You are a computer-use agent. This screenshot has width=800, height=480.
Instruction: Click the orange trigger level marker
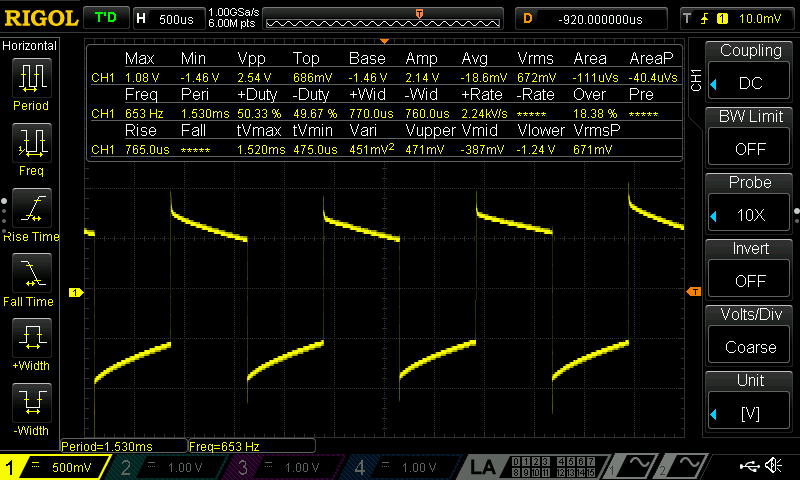(x=693, y=292)
